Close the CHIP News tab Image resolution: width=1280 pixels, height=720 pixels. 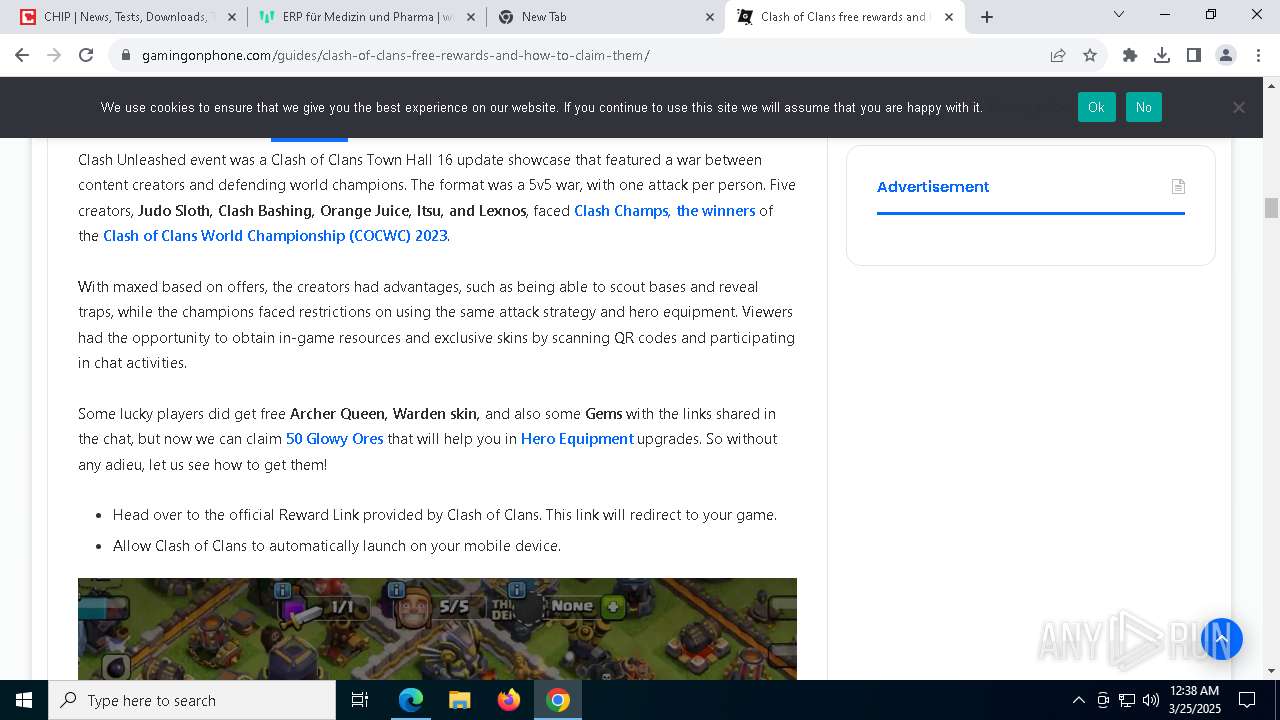click(x=232, y=17)
